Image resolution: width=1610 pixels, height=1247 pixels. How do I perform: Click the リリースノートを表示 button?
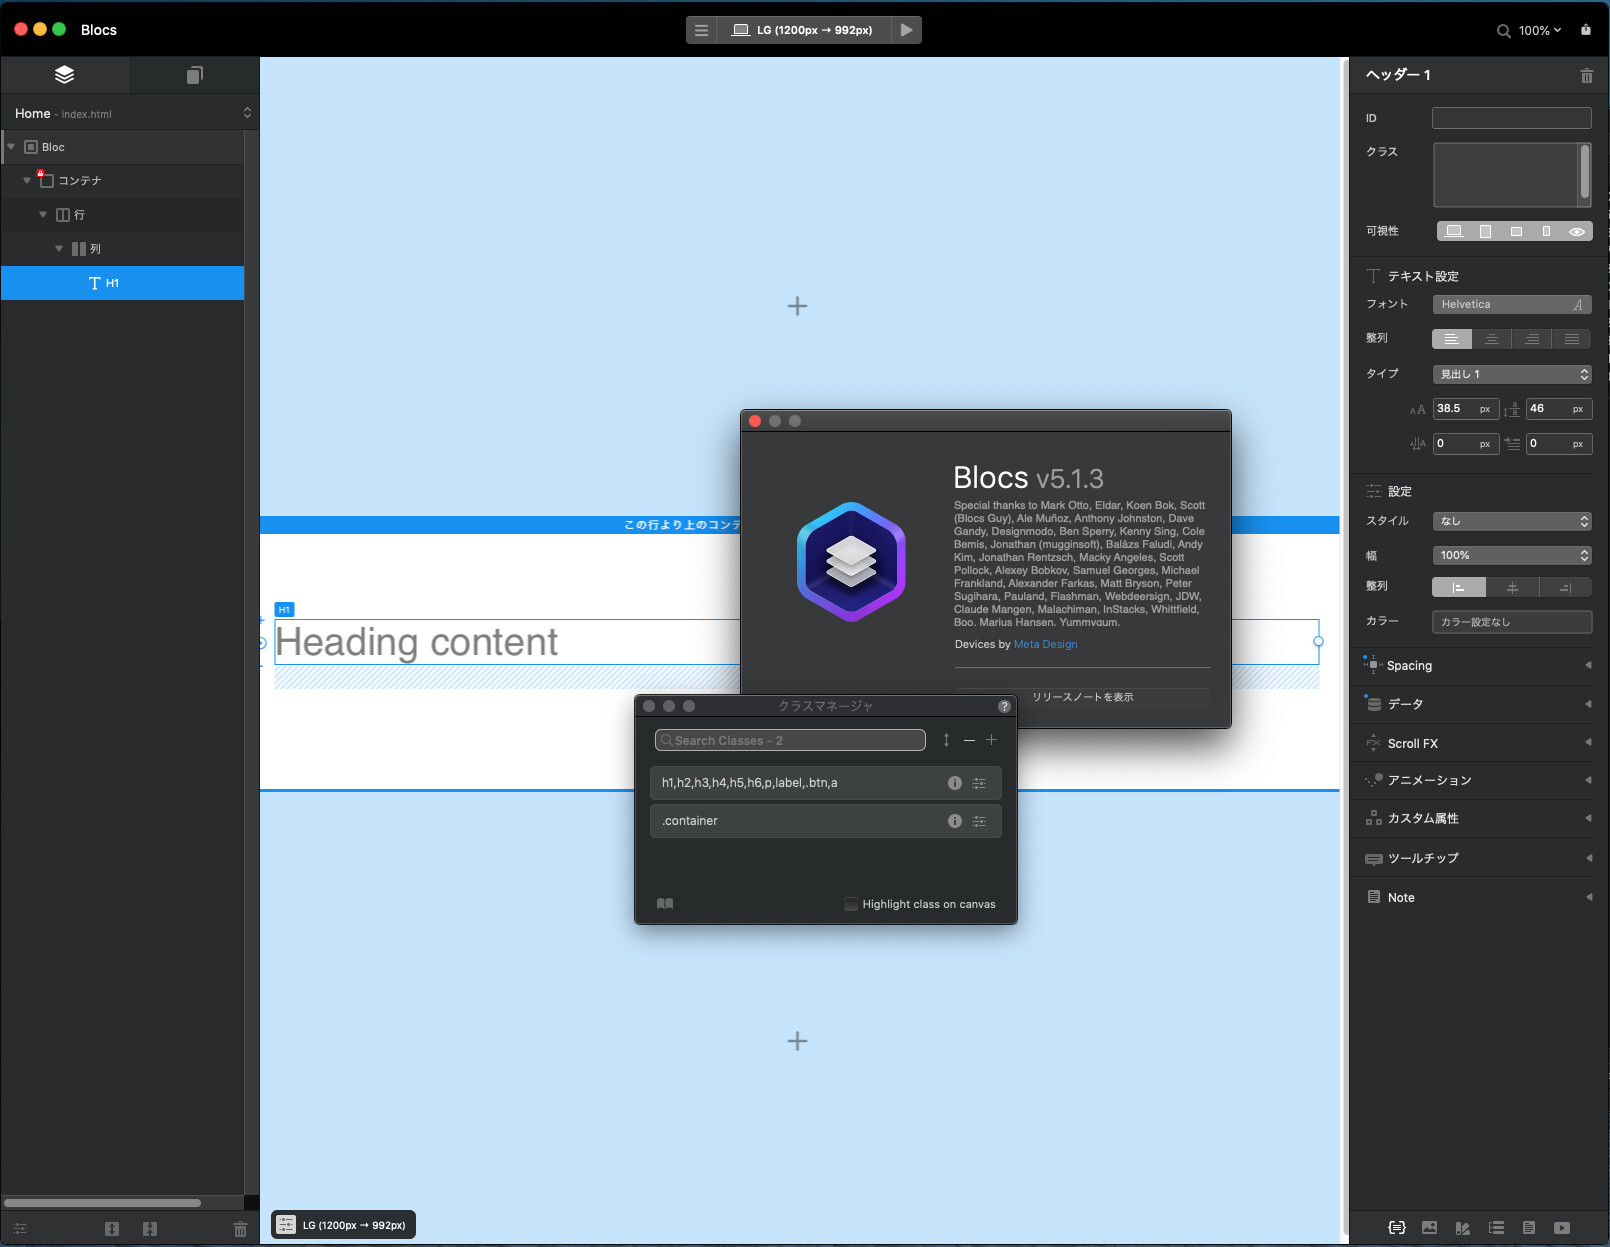coord(1082,697)
